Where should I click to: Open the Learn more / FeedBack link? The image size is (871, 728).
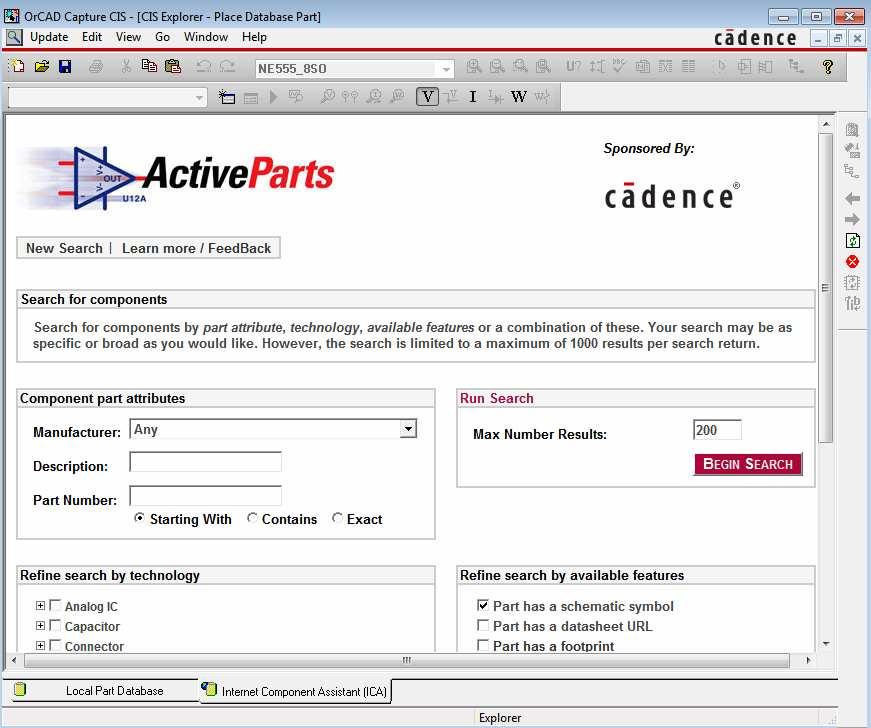197,248
